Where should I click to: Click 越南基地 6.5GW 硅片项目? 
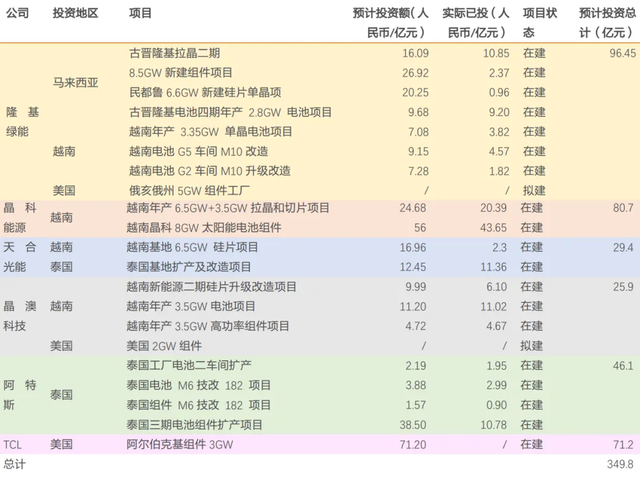pyautogui.click(x=192, y=247)
